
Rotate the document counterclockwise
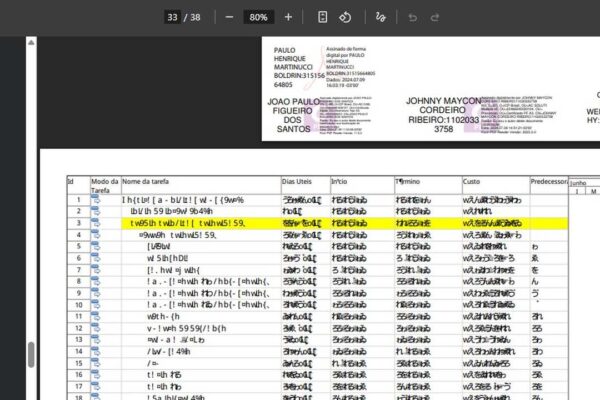[x=345, y=17]
